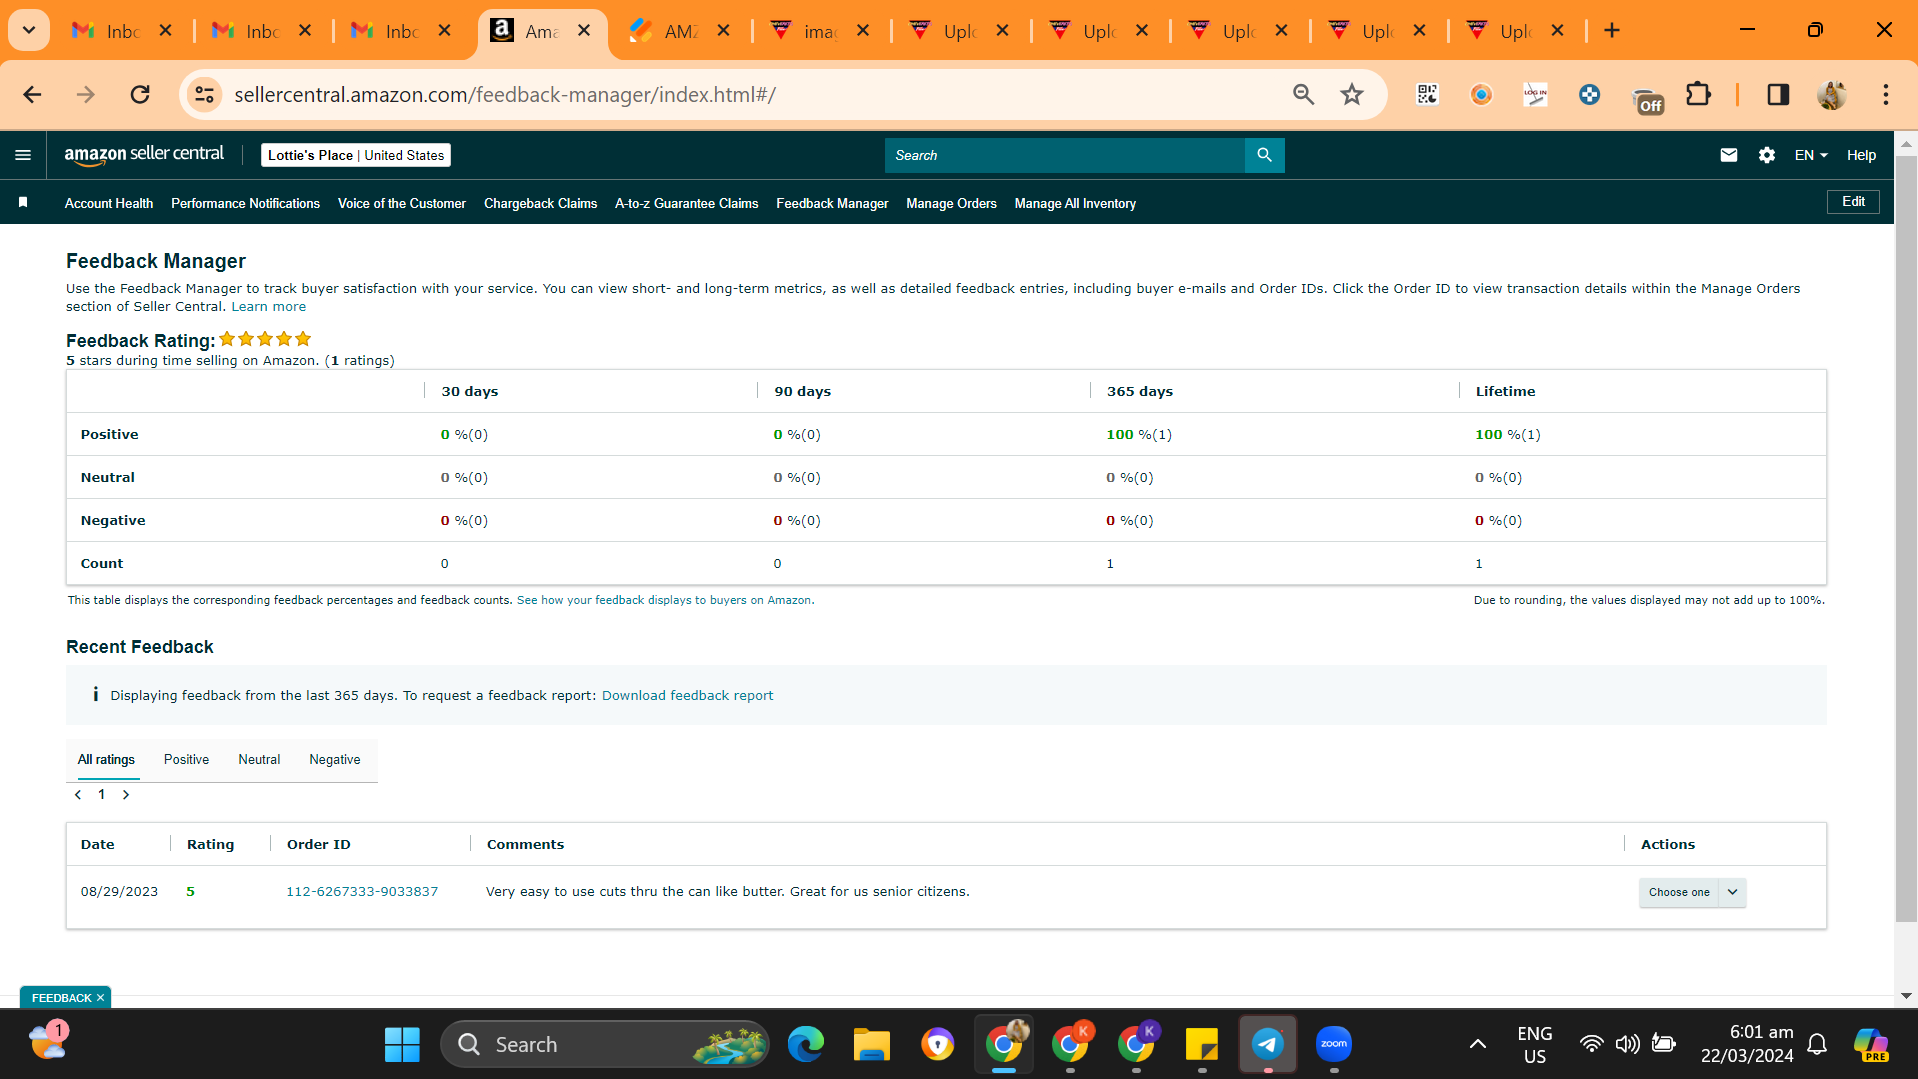
Task: Open Voice of the Customer
Action: pos(402,203)
